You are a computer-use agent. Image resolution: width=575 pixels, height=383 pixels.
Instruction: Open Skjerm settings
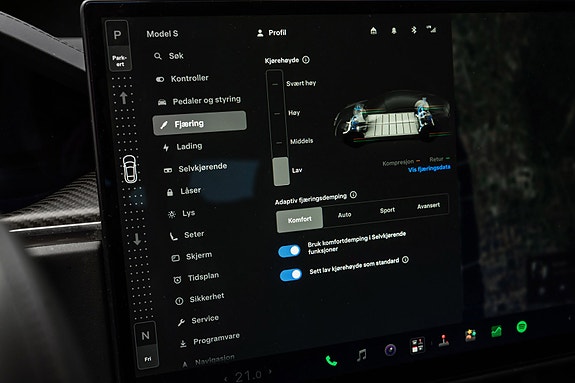pos(192,256)
